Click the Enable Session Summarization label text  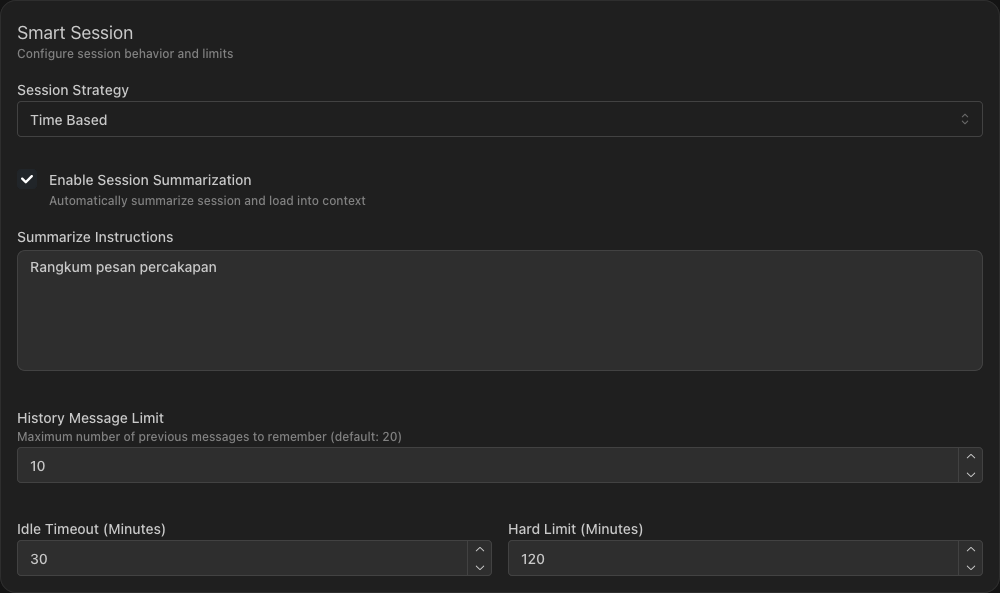coord(150,180)
